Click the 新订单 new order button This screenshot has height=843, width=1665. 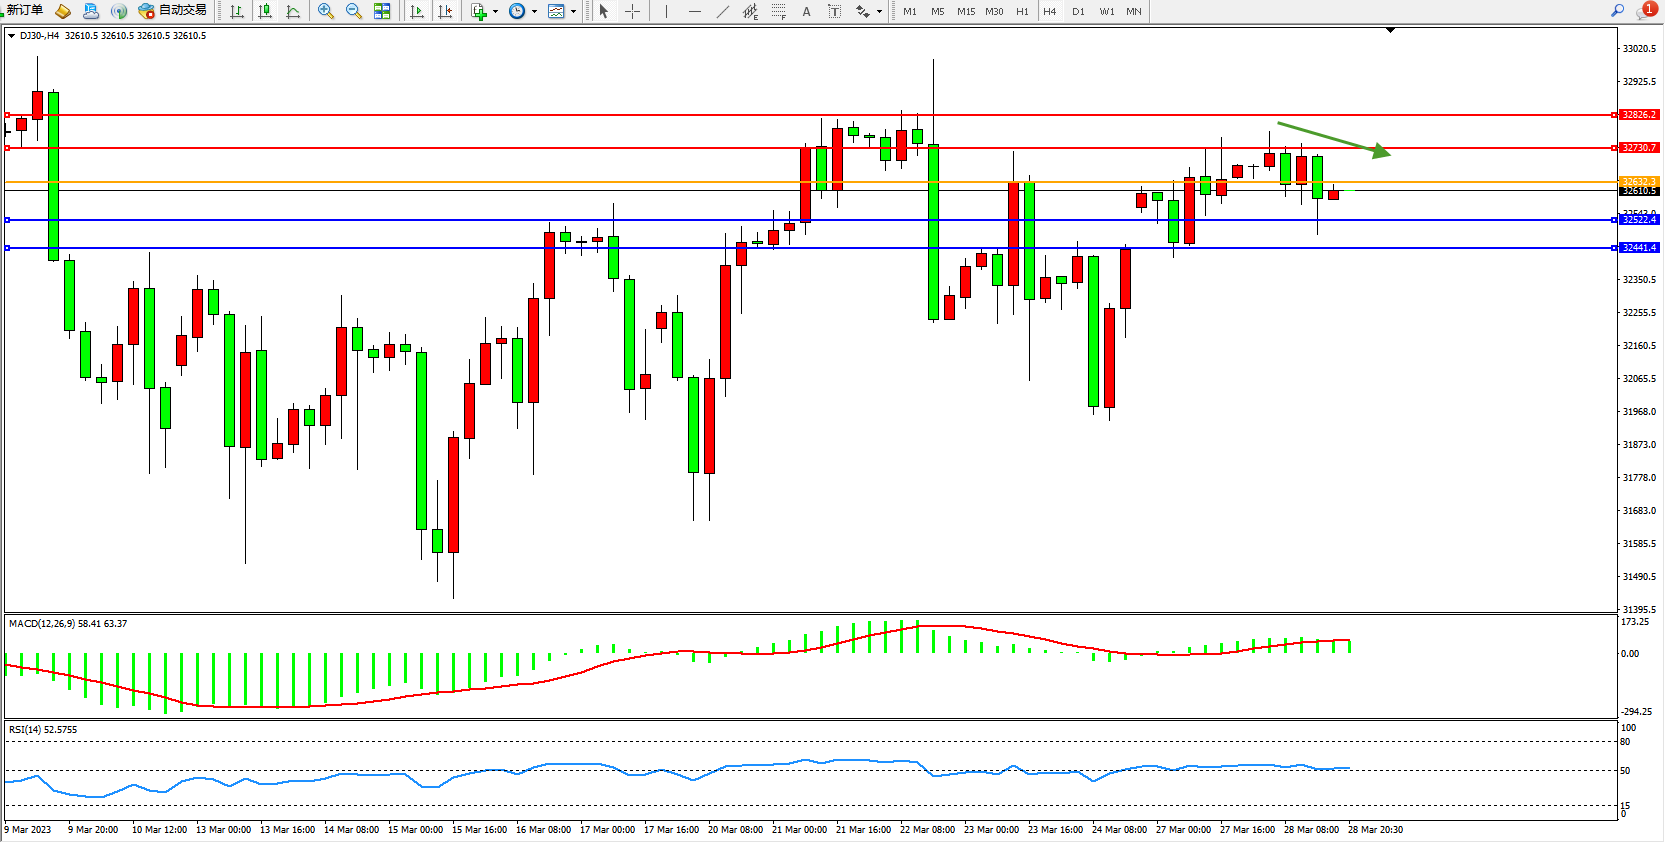(x=24, y=11)
